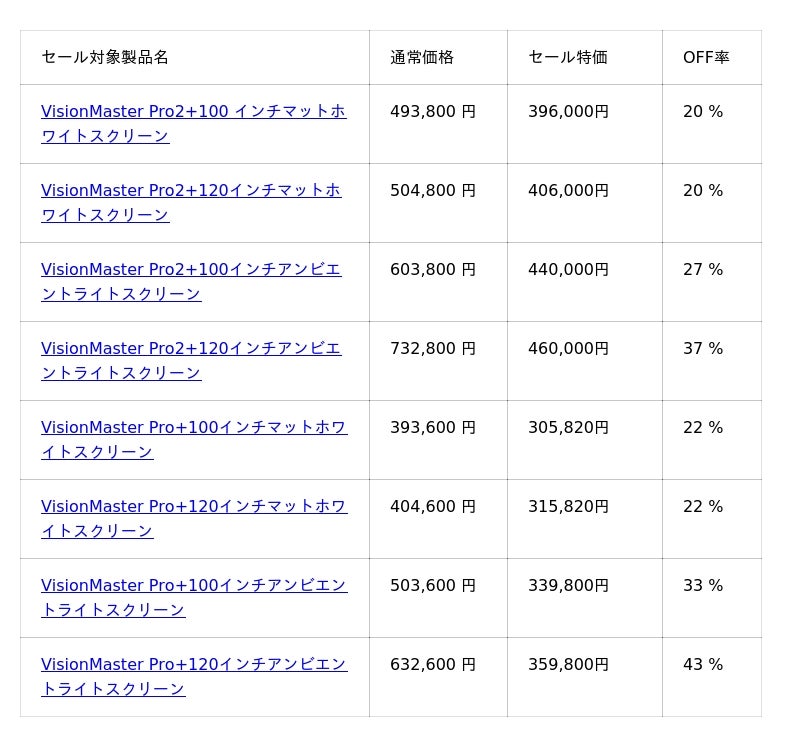Click the 732,800 円 regular price cell
Image resolution: width=800 pixels, height=747 pixels.
433,349
